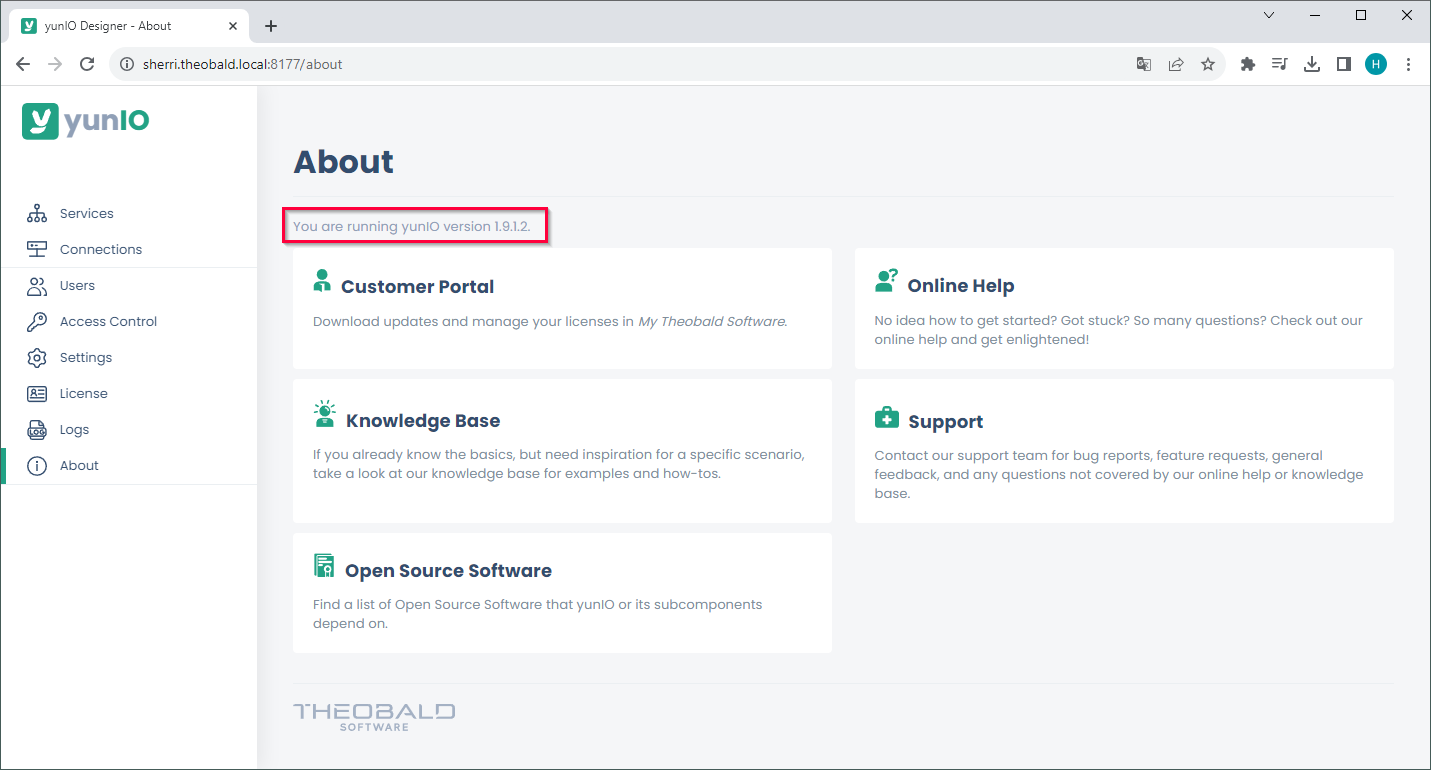The width and height of the screenshot is (1431, 770).
Task: Click the Settings gear icon
Action: [37, 358]
